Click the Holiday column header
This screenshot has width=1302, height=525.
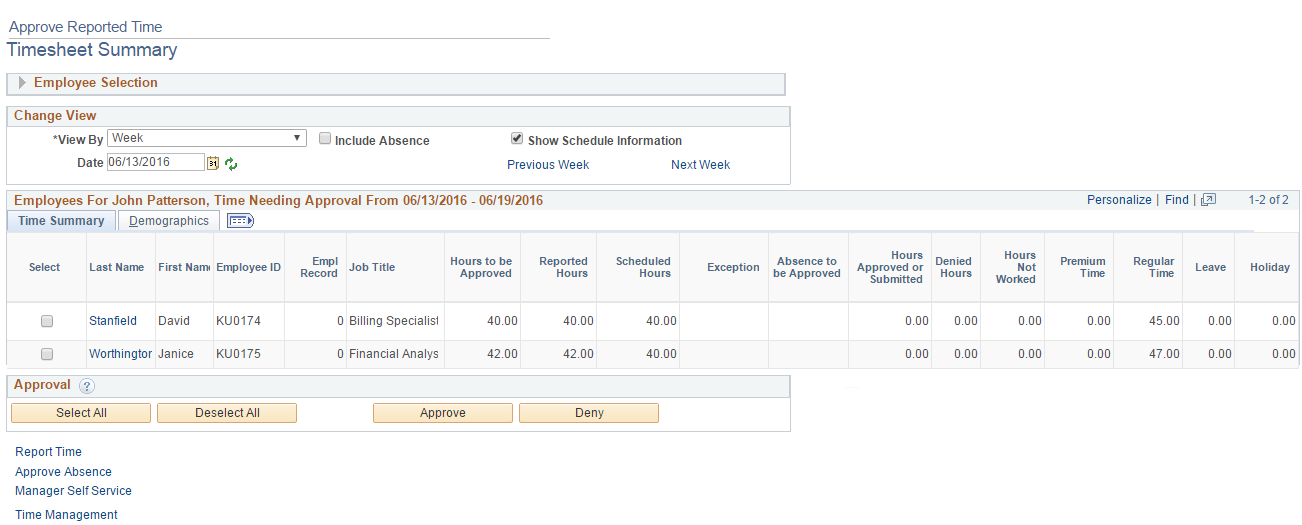tap(1270, 267)
